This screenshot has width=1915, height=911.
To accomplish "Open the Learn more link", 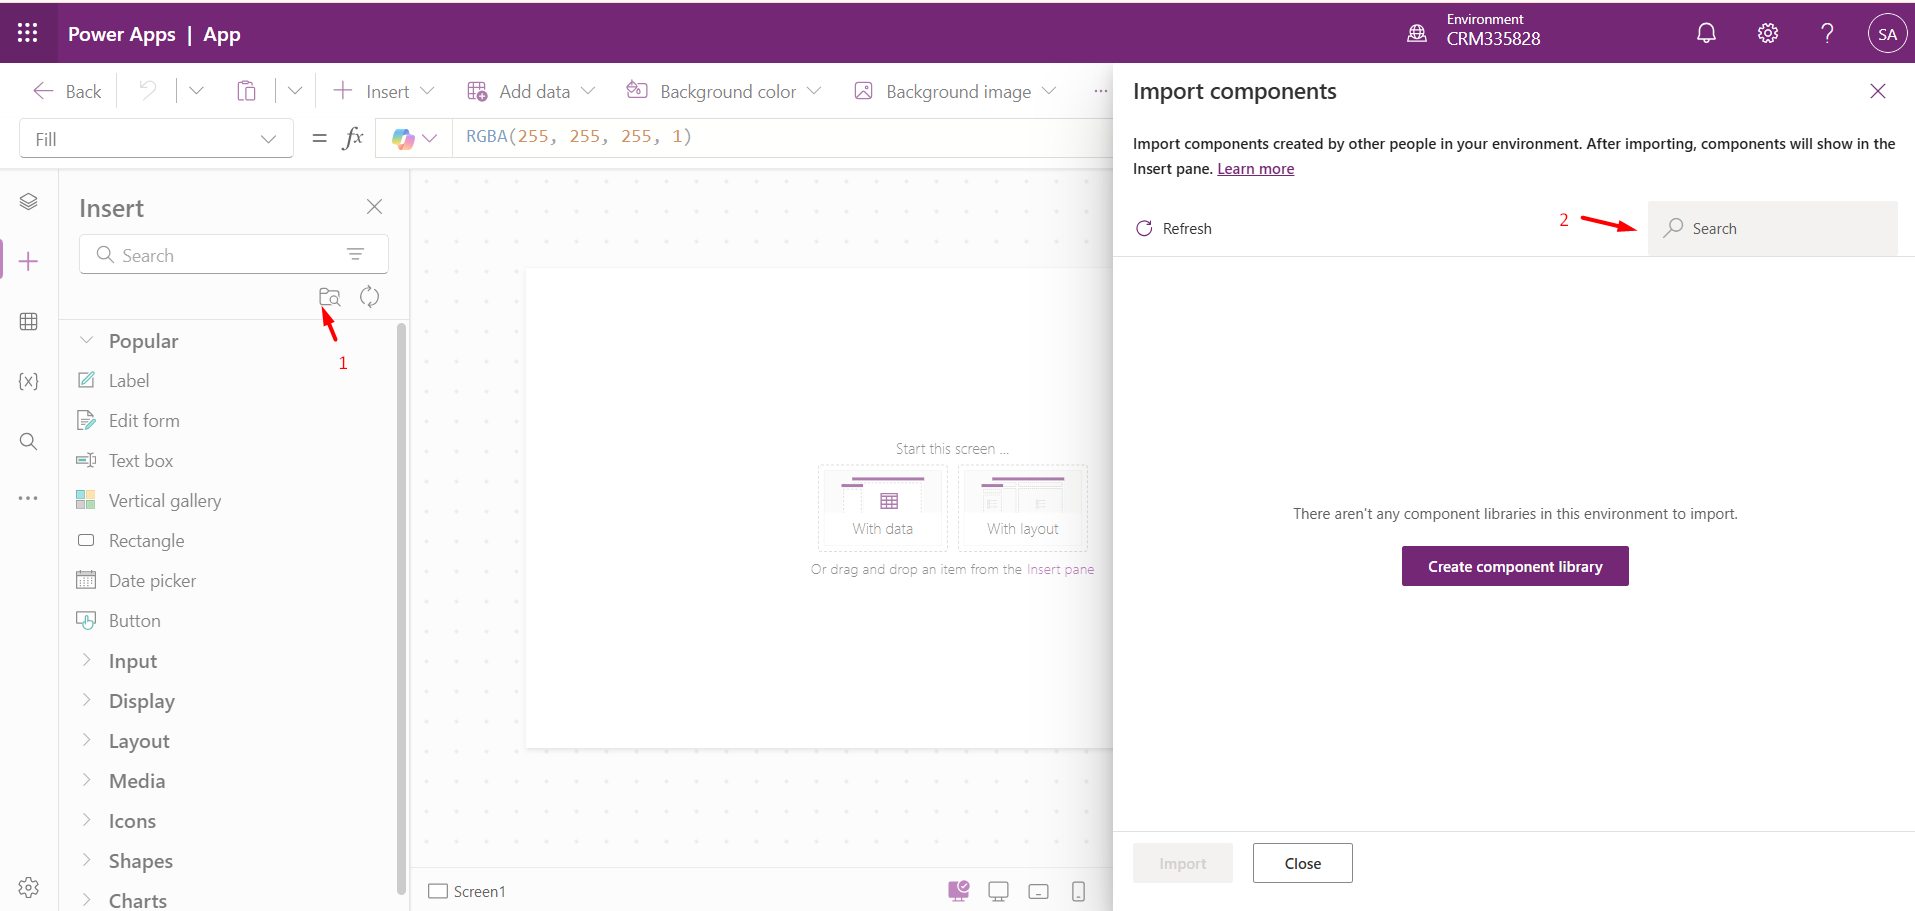I will click(x=1255, y=169).
